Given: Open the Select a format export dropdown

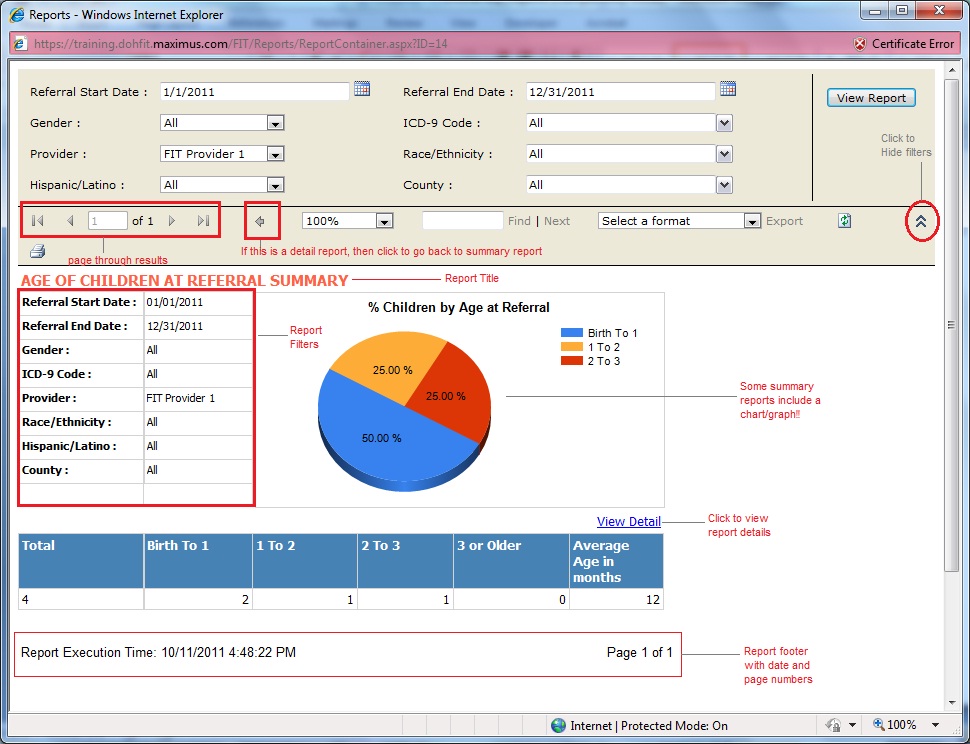Looking at the screenshot, I should [752, 221].
